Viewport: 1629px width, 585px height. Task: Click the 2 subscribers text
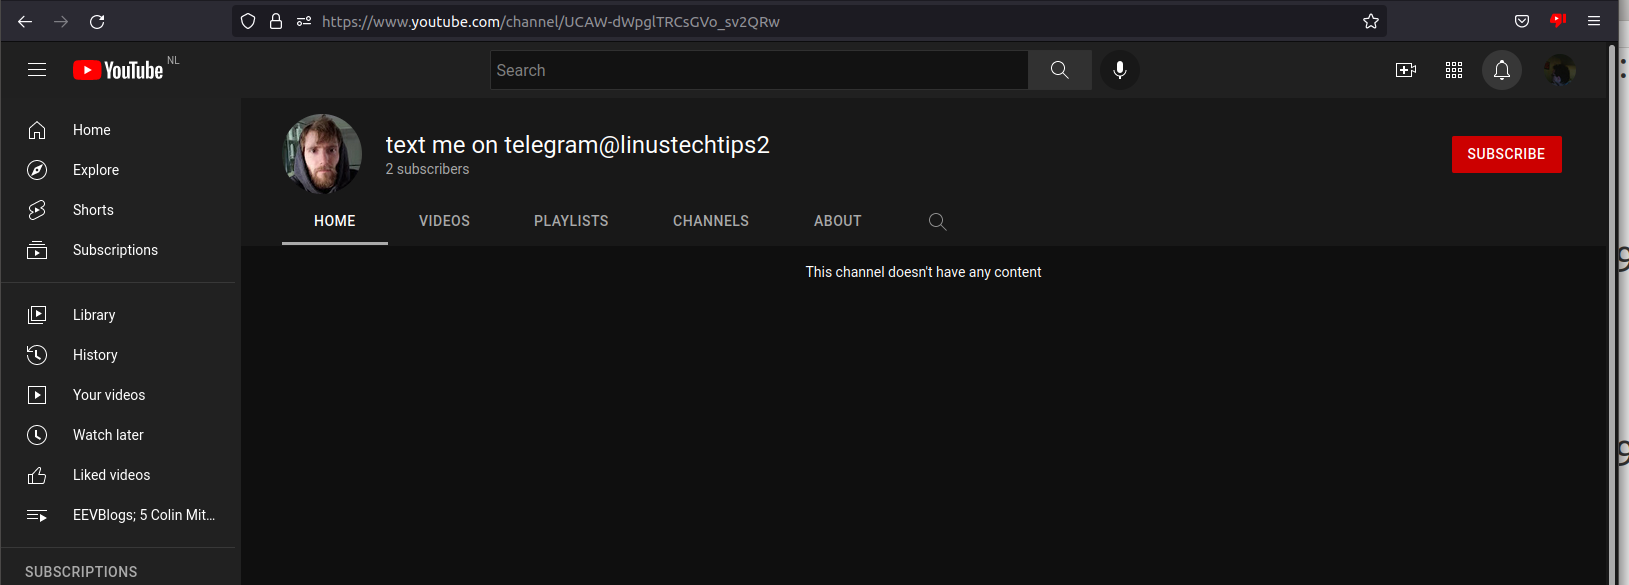427,169
